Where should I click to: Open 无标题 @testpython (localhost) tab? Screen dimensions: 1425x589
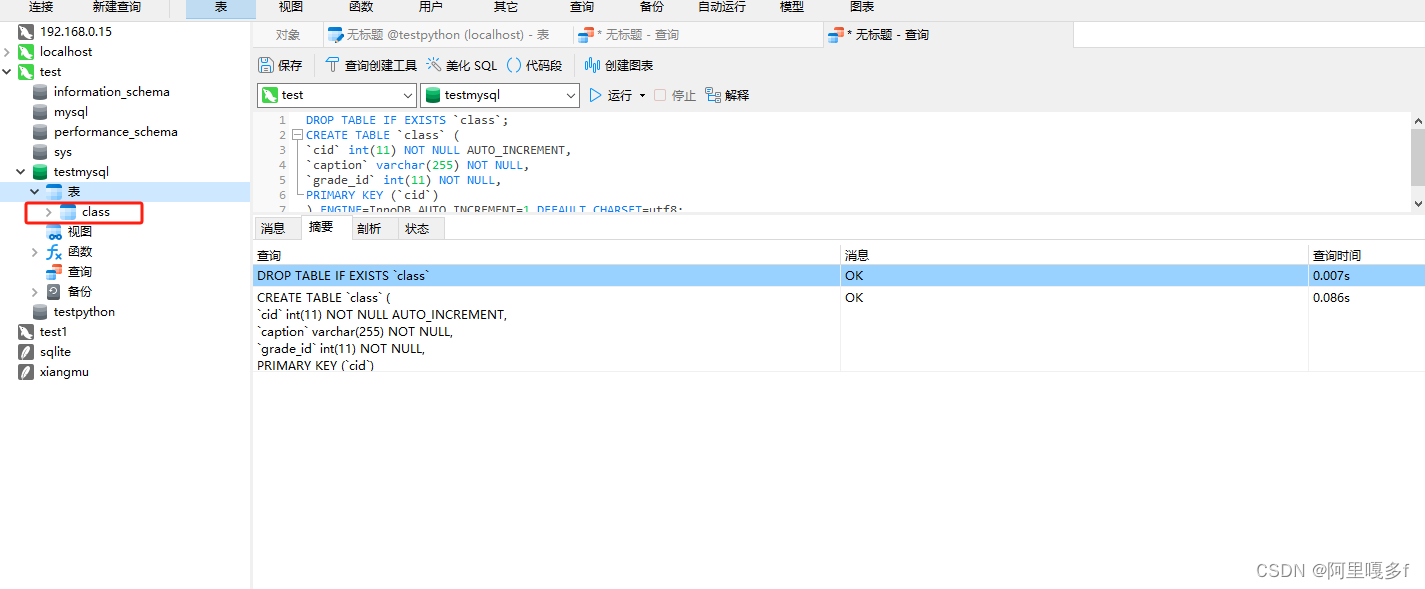click(448, 34)
